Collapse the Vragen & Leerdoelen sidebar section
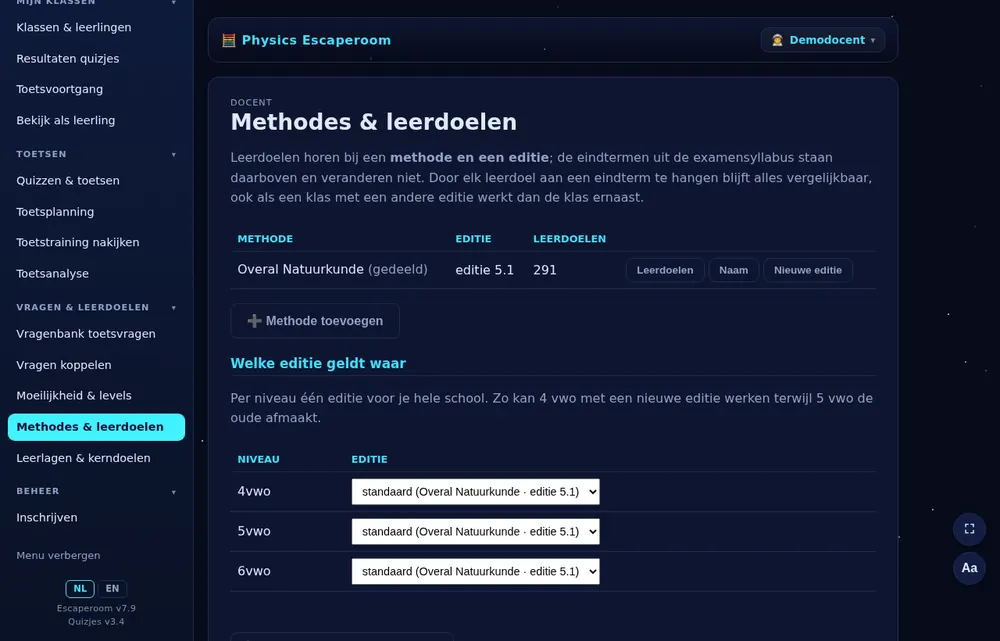 [173, 307]
